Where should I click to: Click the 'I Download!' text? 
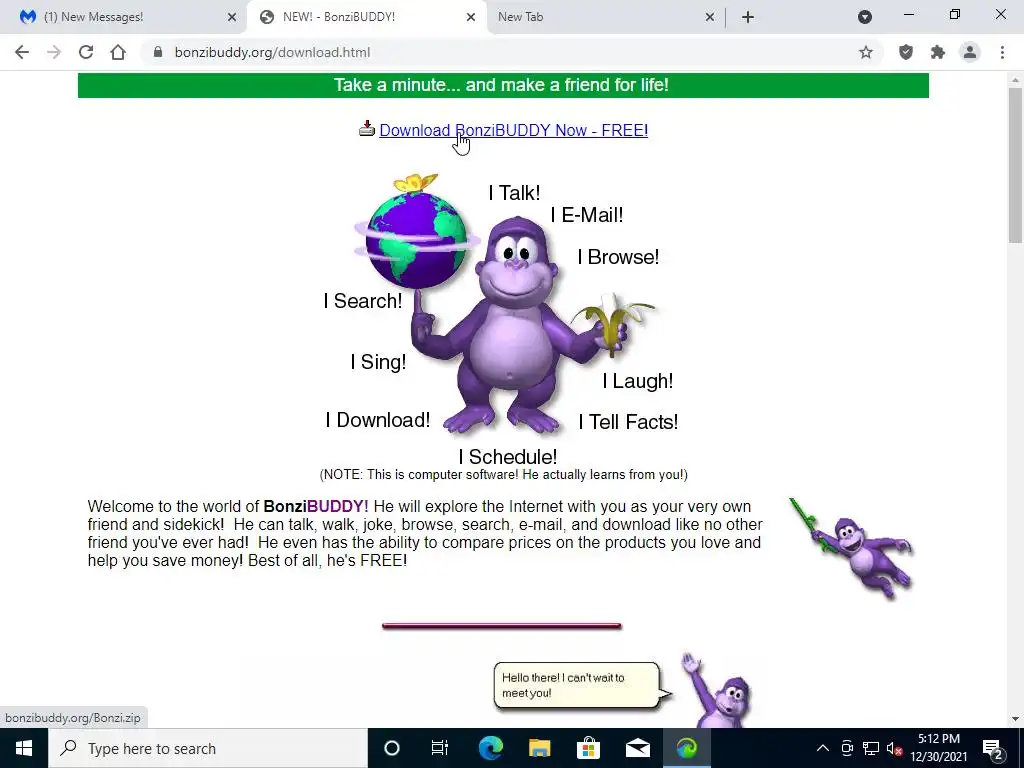pyautogui.click(x=378, y=420)
